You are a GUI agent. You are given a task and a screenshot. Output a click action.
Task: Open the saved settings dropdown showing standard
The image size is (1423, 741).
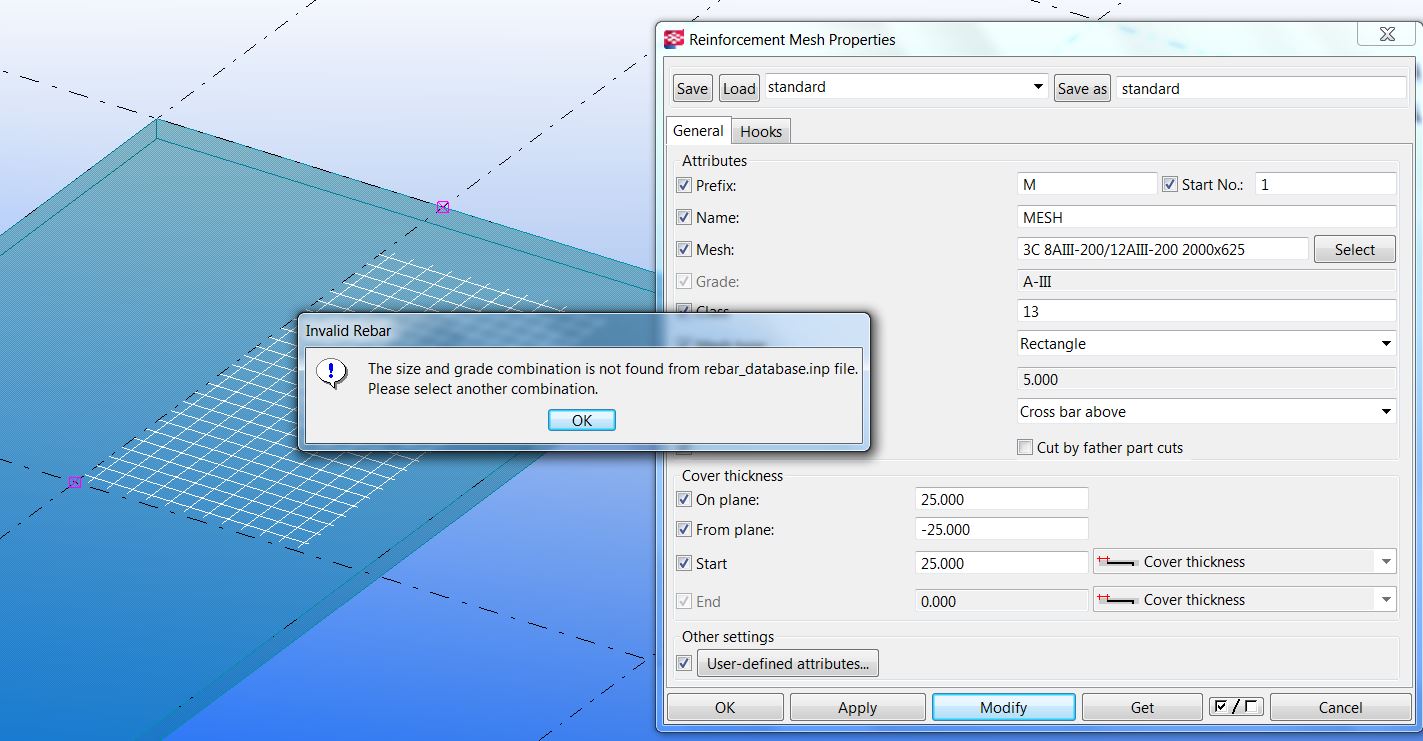tap(1037, 88)
